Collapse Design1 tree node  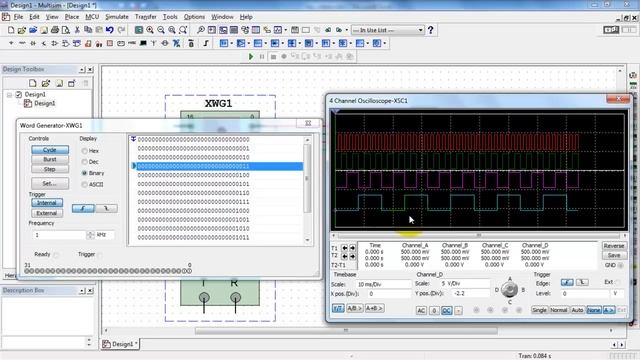tap(9, 95)
